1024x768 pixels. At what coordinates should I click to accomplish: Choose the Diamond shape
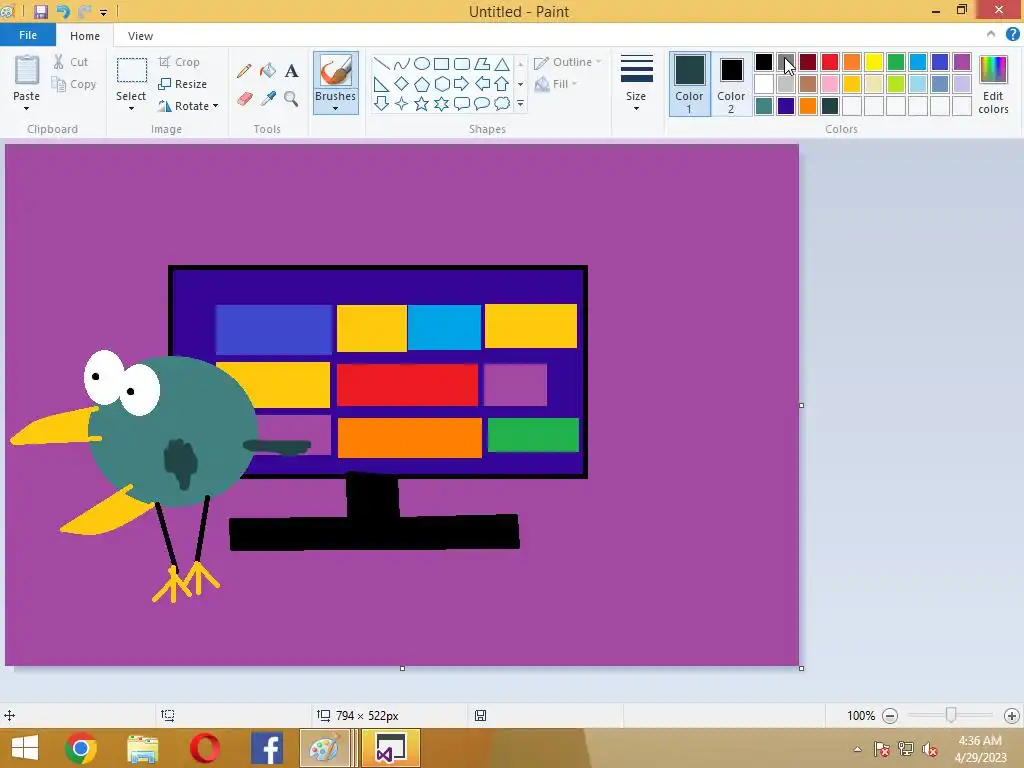click(402, 84)
